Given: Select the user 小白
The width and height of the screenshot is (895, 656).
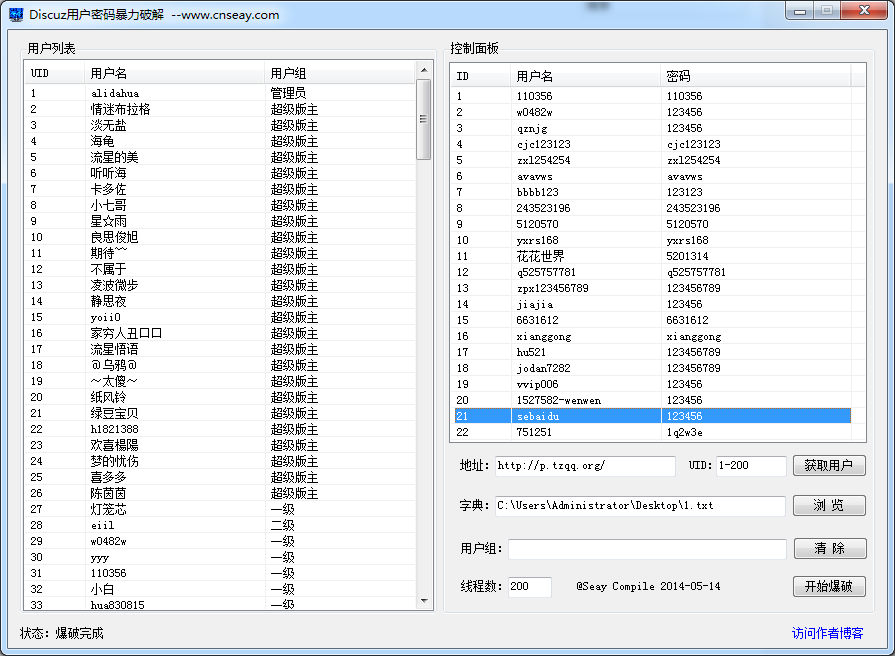Looking at the screenshot, I should coord(220,589).
